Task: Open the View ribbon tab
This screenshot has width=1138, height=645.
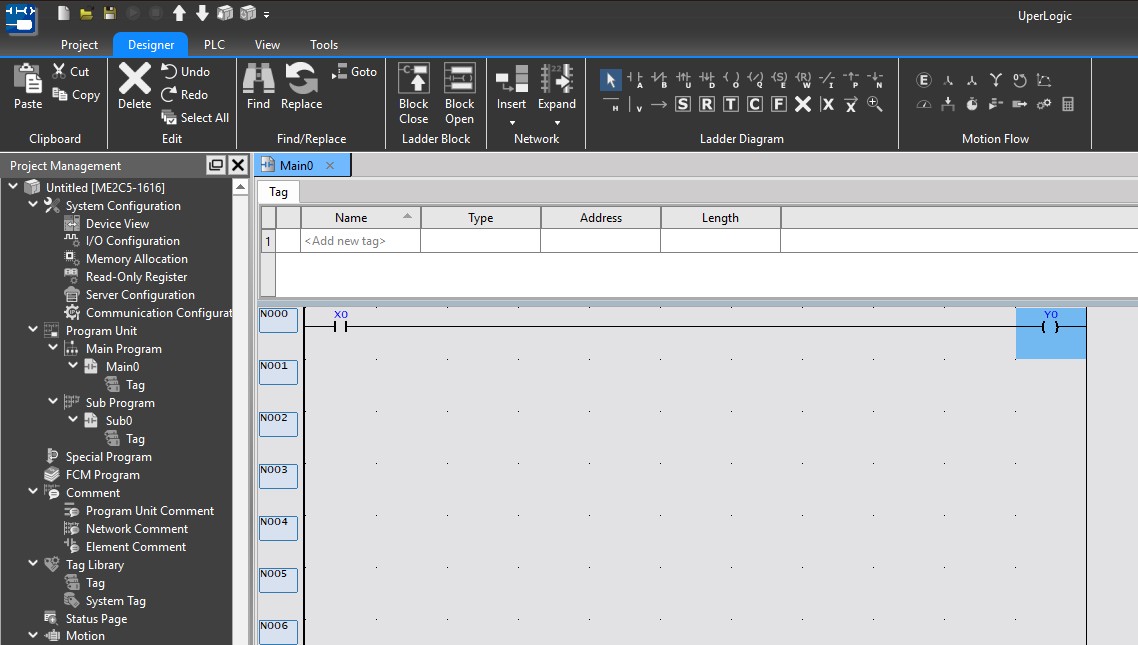Action: coord(267,44)
